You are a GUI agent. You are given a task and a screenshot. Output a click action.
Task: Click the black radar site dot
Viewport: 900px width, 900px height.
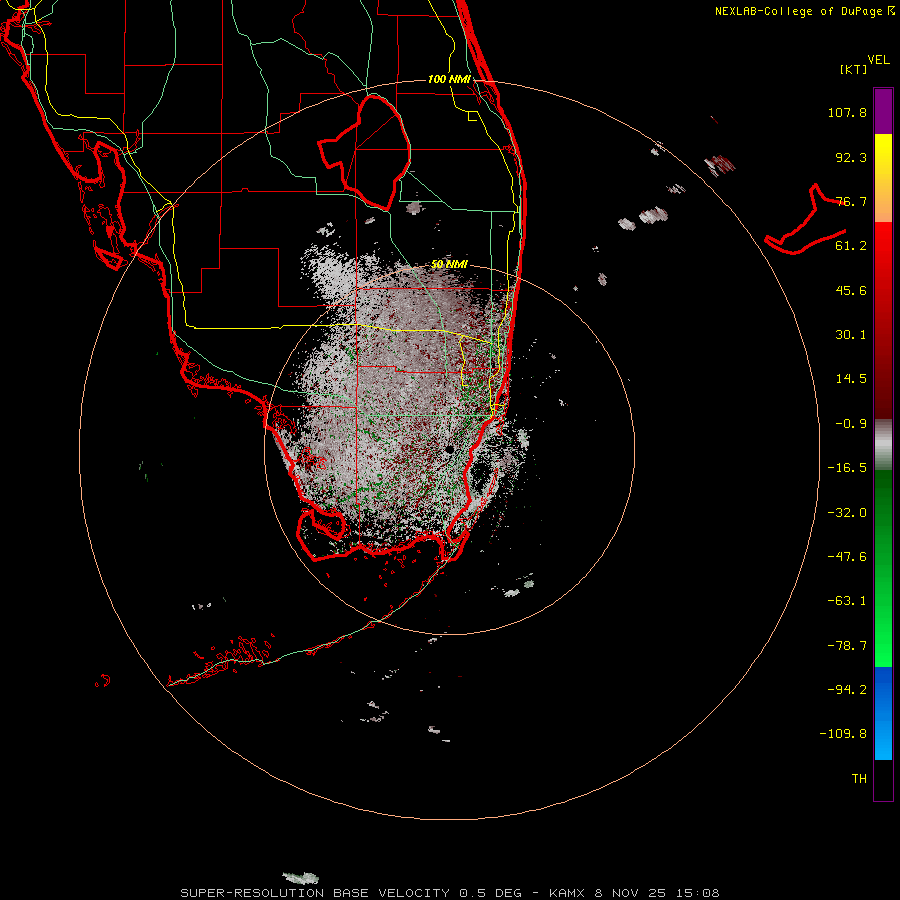click(x=449, y=449)
